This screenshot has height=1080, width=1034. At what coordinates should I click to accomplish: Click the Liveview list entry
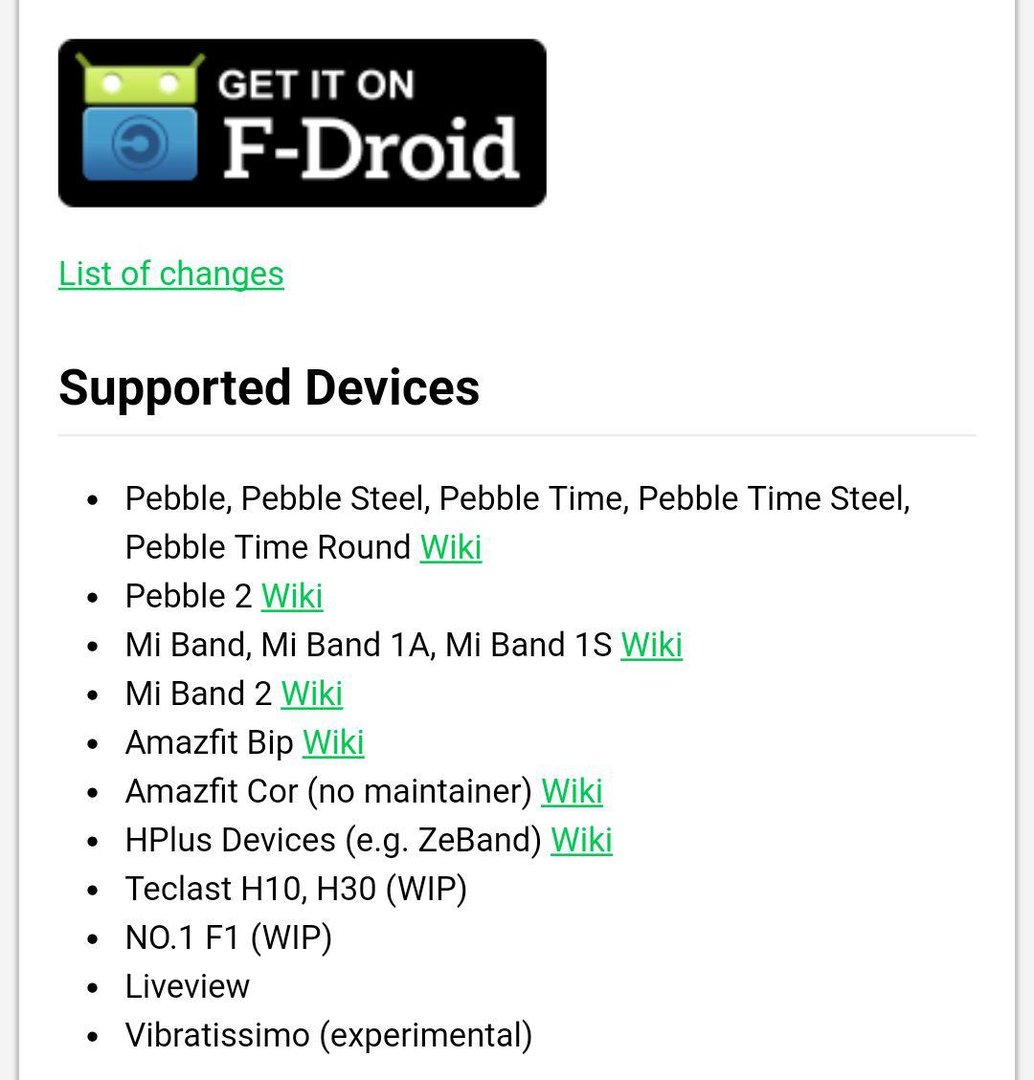(187, 986)
